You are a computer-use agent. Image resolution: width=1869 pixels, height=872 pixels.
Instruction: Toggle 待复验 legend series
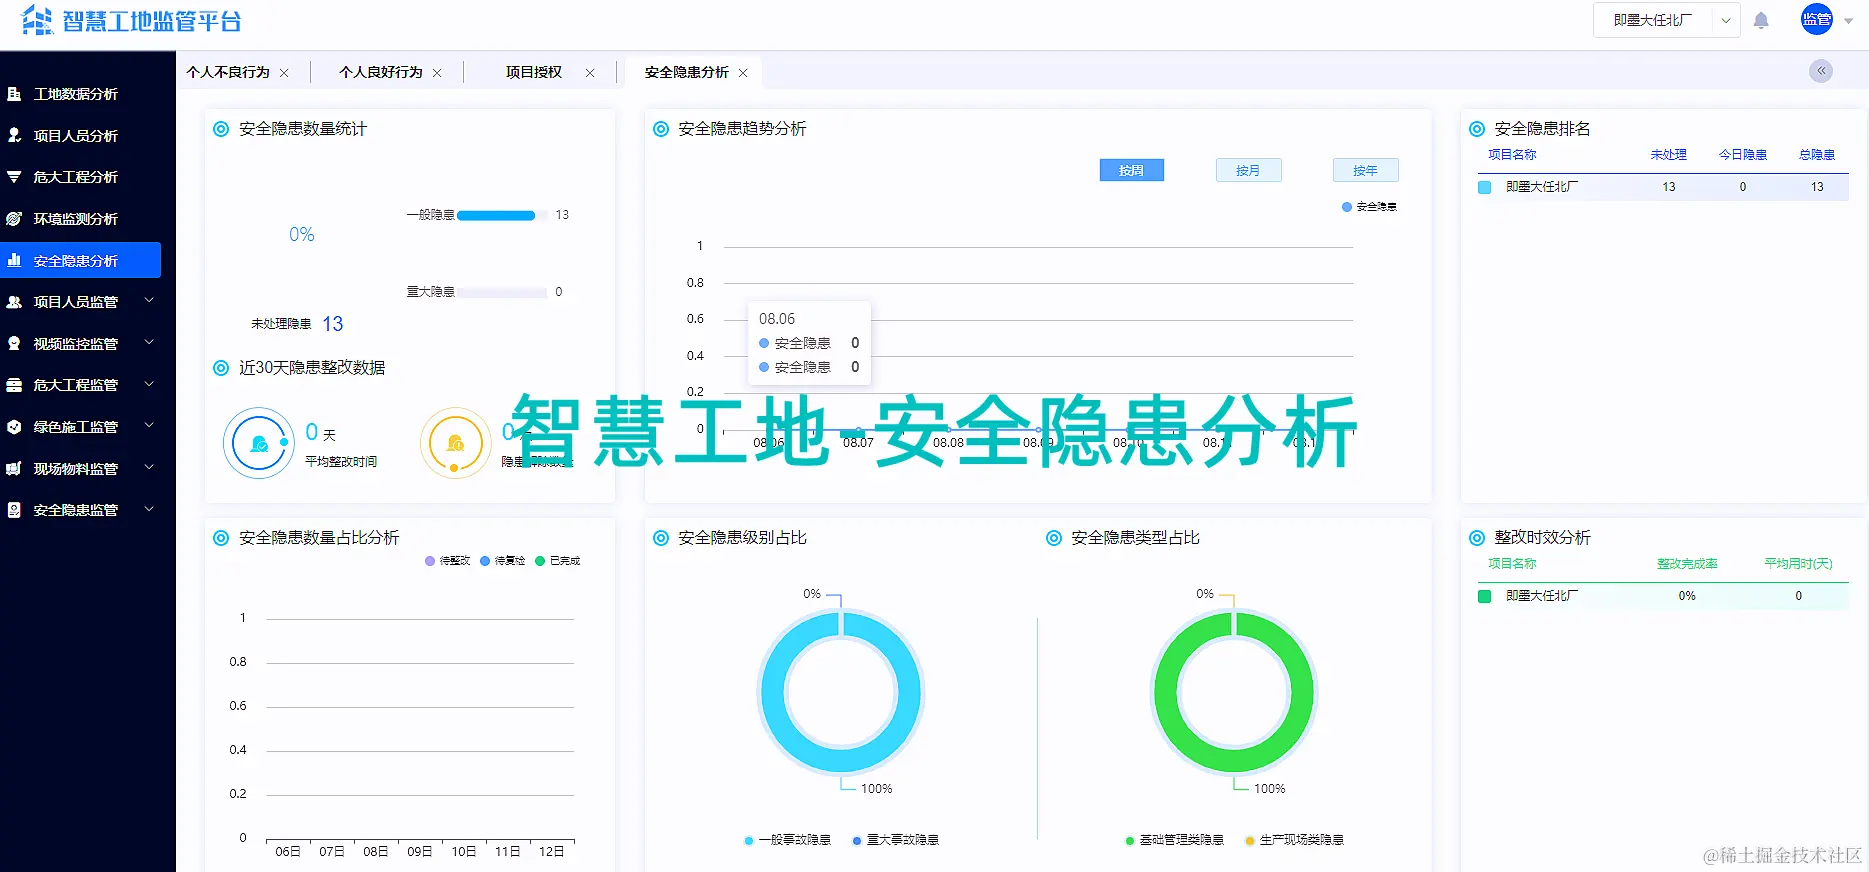coord(503,561)
